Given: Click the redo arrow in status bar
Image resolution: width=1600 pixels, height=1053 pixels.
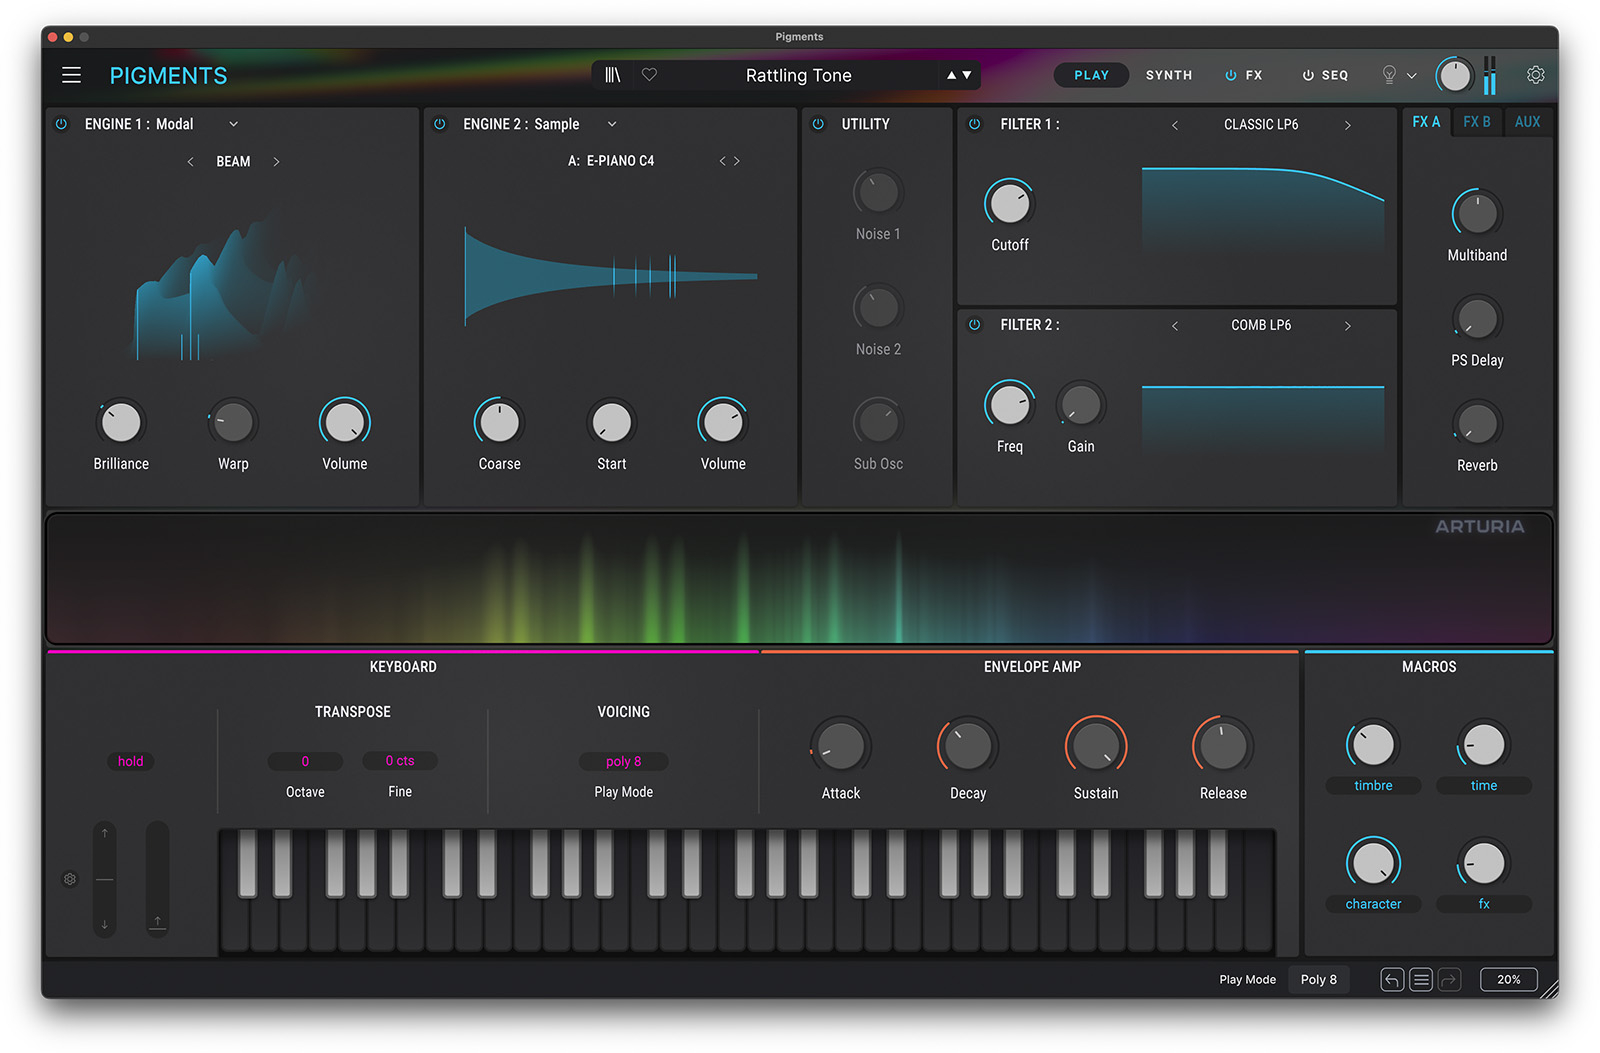Looking at the screenshot, I should (x=1450, y=980).
